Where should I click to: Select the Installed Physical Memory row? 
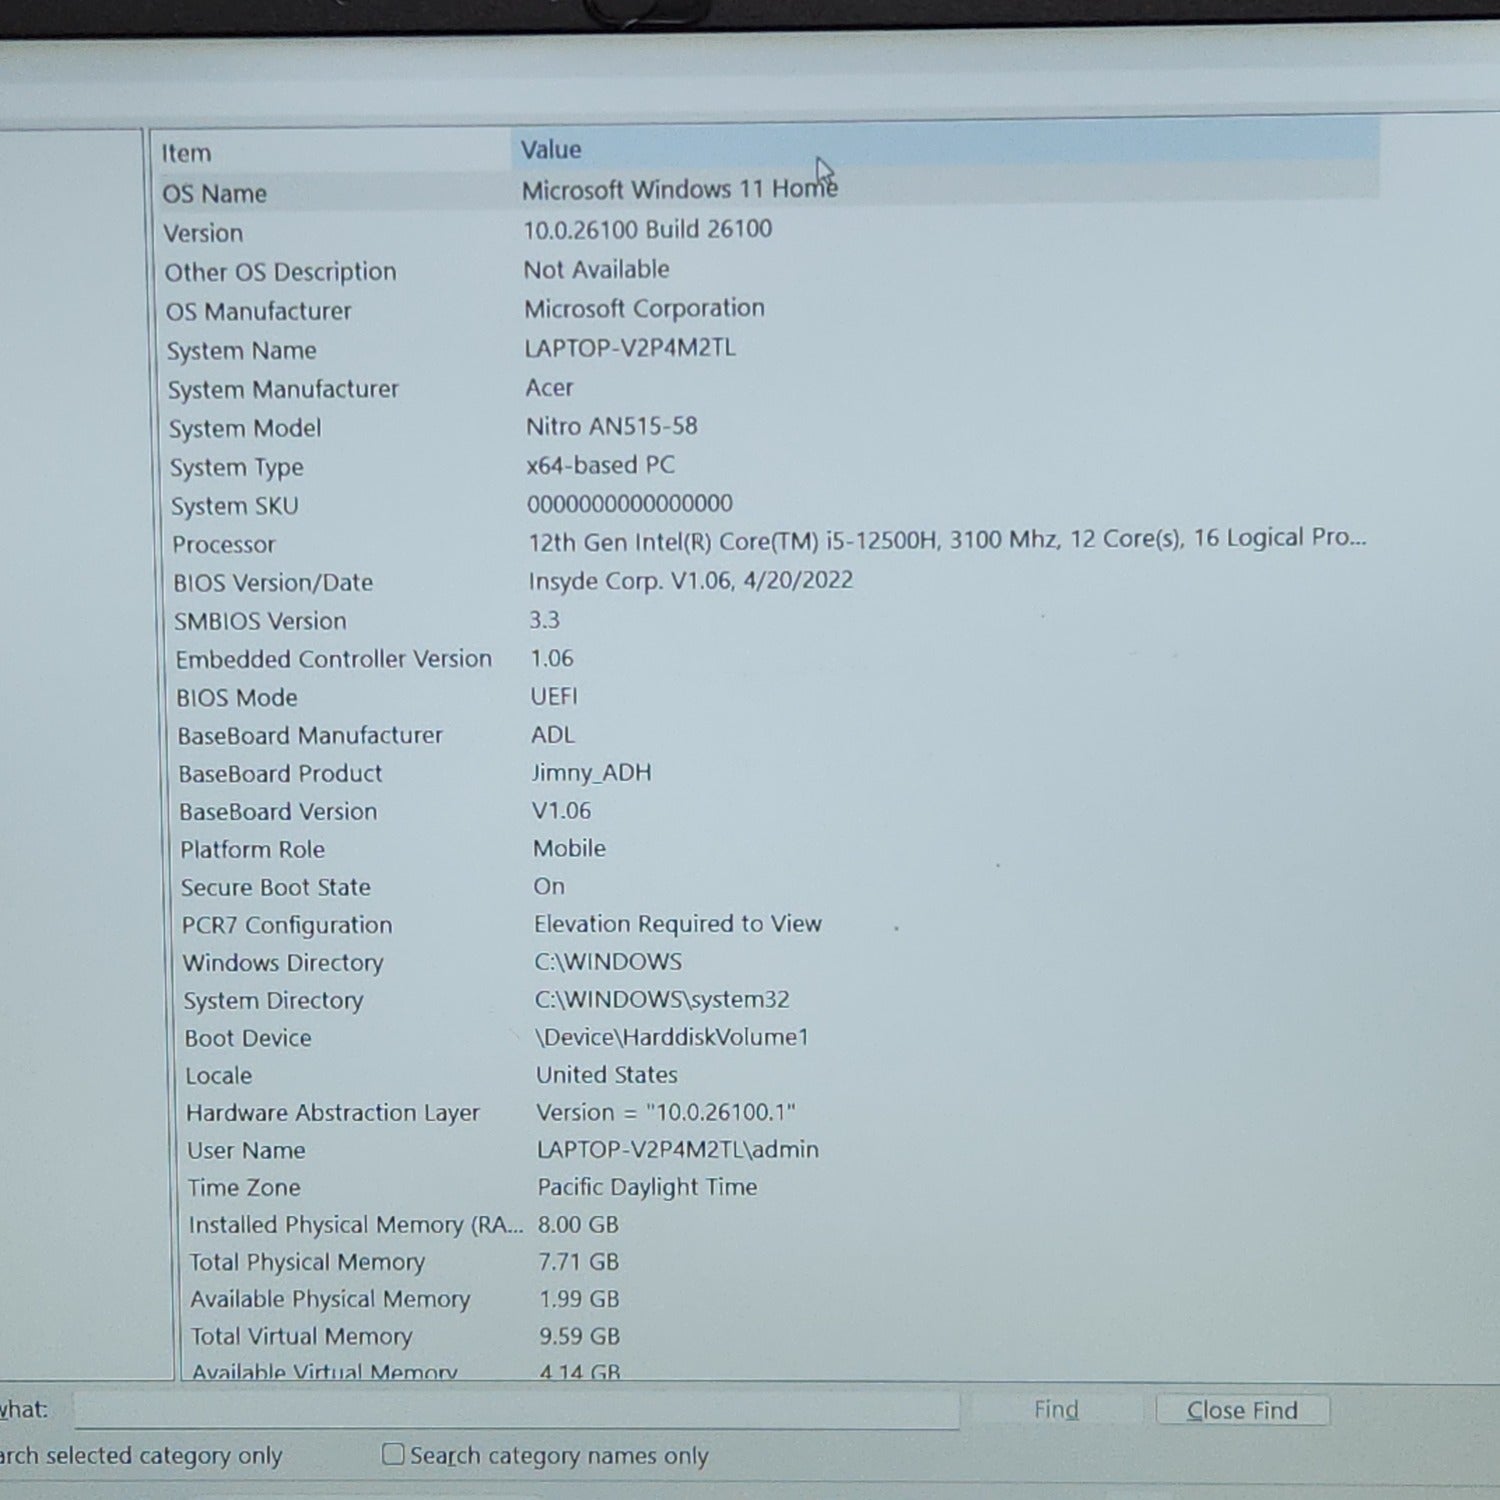[355, 1225]
